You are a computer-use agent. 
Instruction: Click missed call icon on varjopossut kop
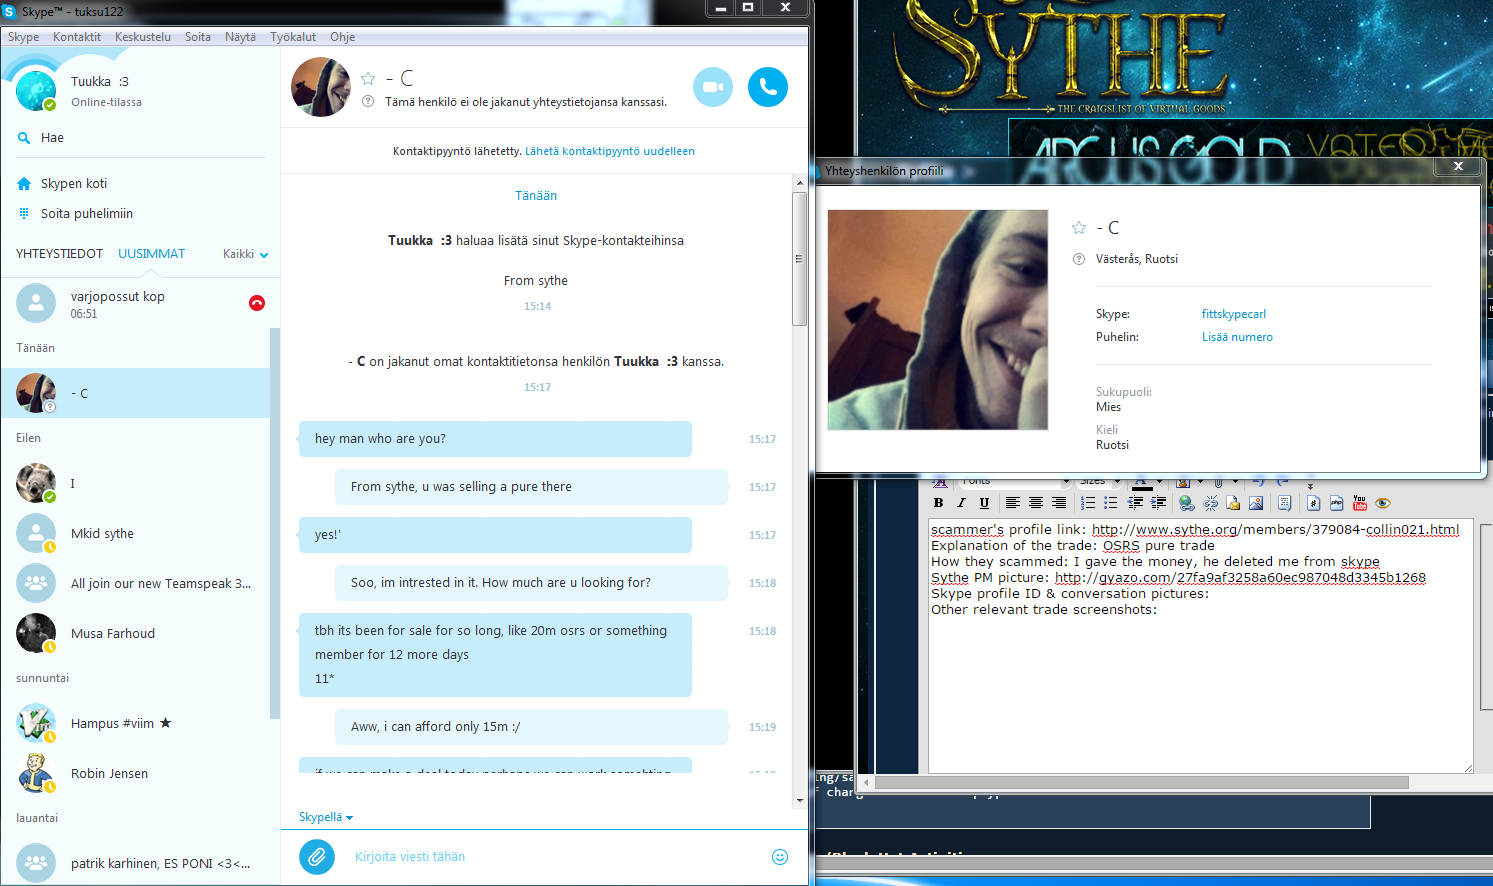point(257,303)
